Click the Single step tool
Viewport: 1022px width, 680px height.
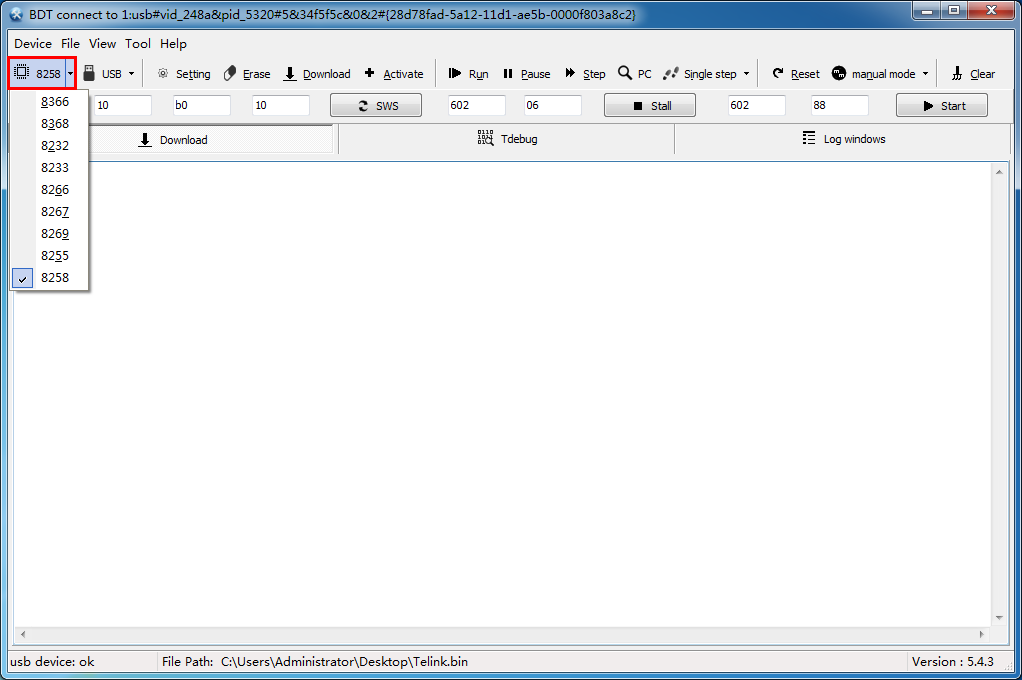[700, 74]
